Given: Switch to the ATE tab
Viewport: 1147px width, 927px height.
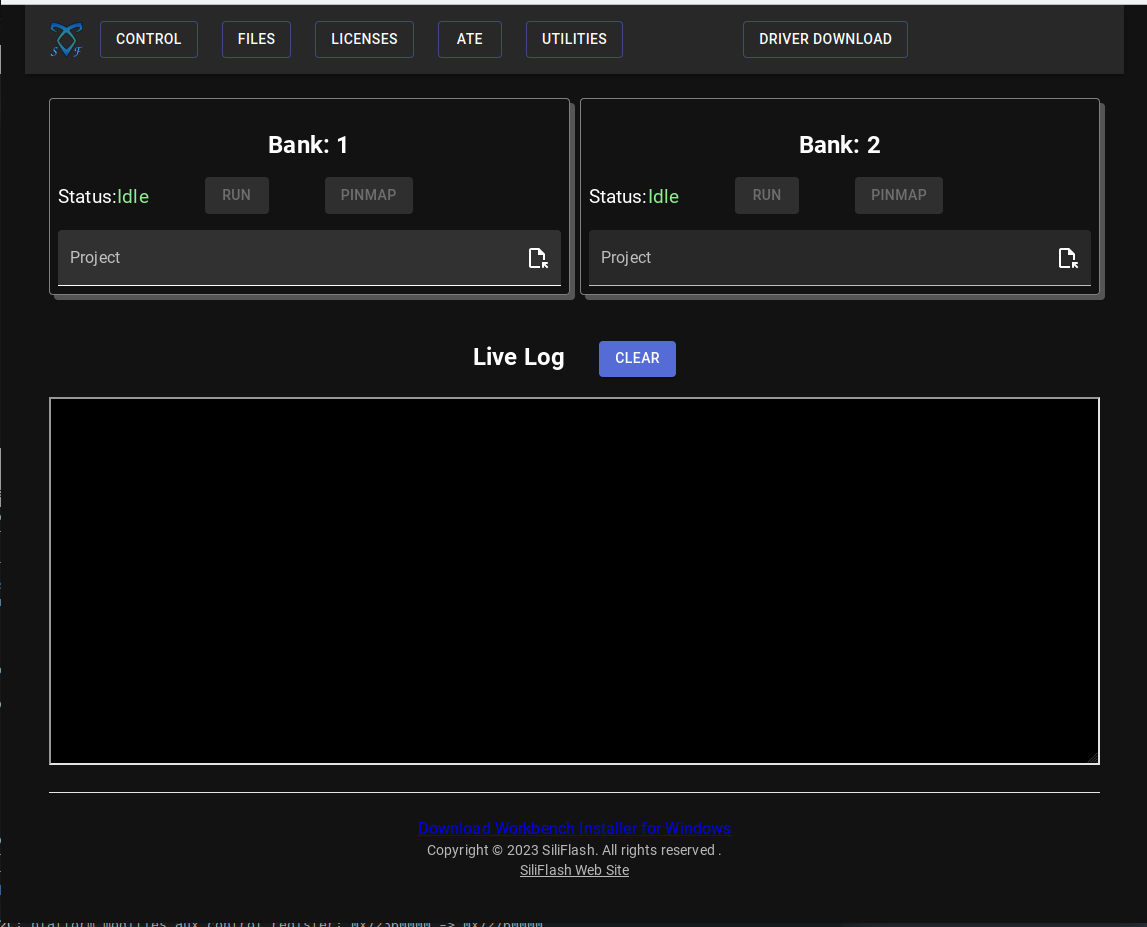Looking at the screenshot, I should [x=469, y=39].
